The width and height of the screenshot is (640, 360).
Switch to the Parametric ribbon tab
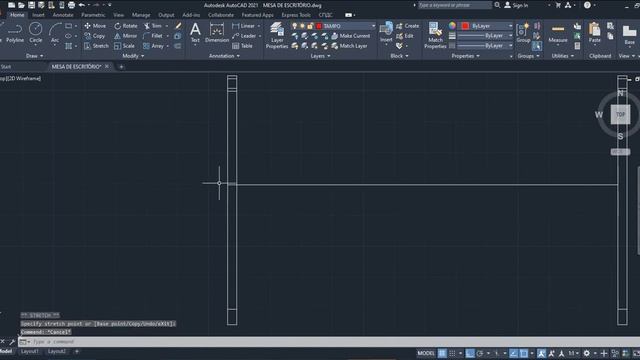point(93,15)
